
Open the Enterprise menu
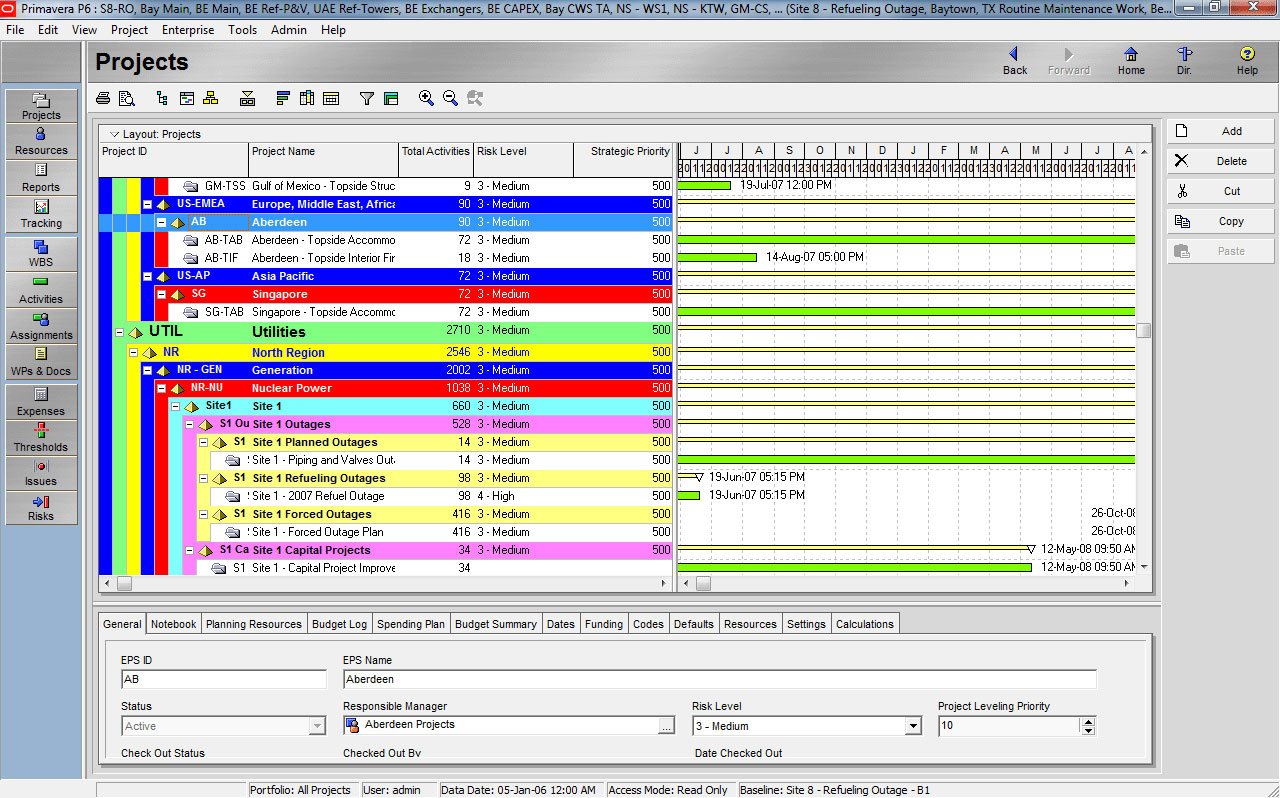(x=188, y=30)
